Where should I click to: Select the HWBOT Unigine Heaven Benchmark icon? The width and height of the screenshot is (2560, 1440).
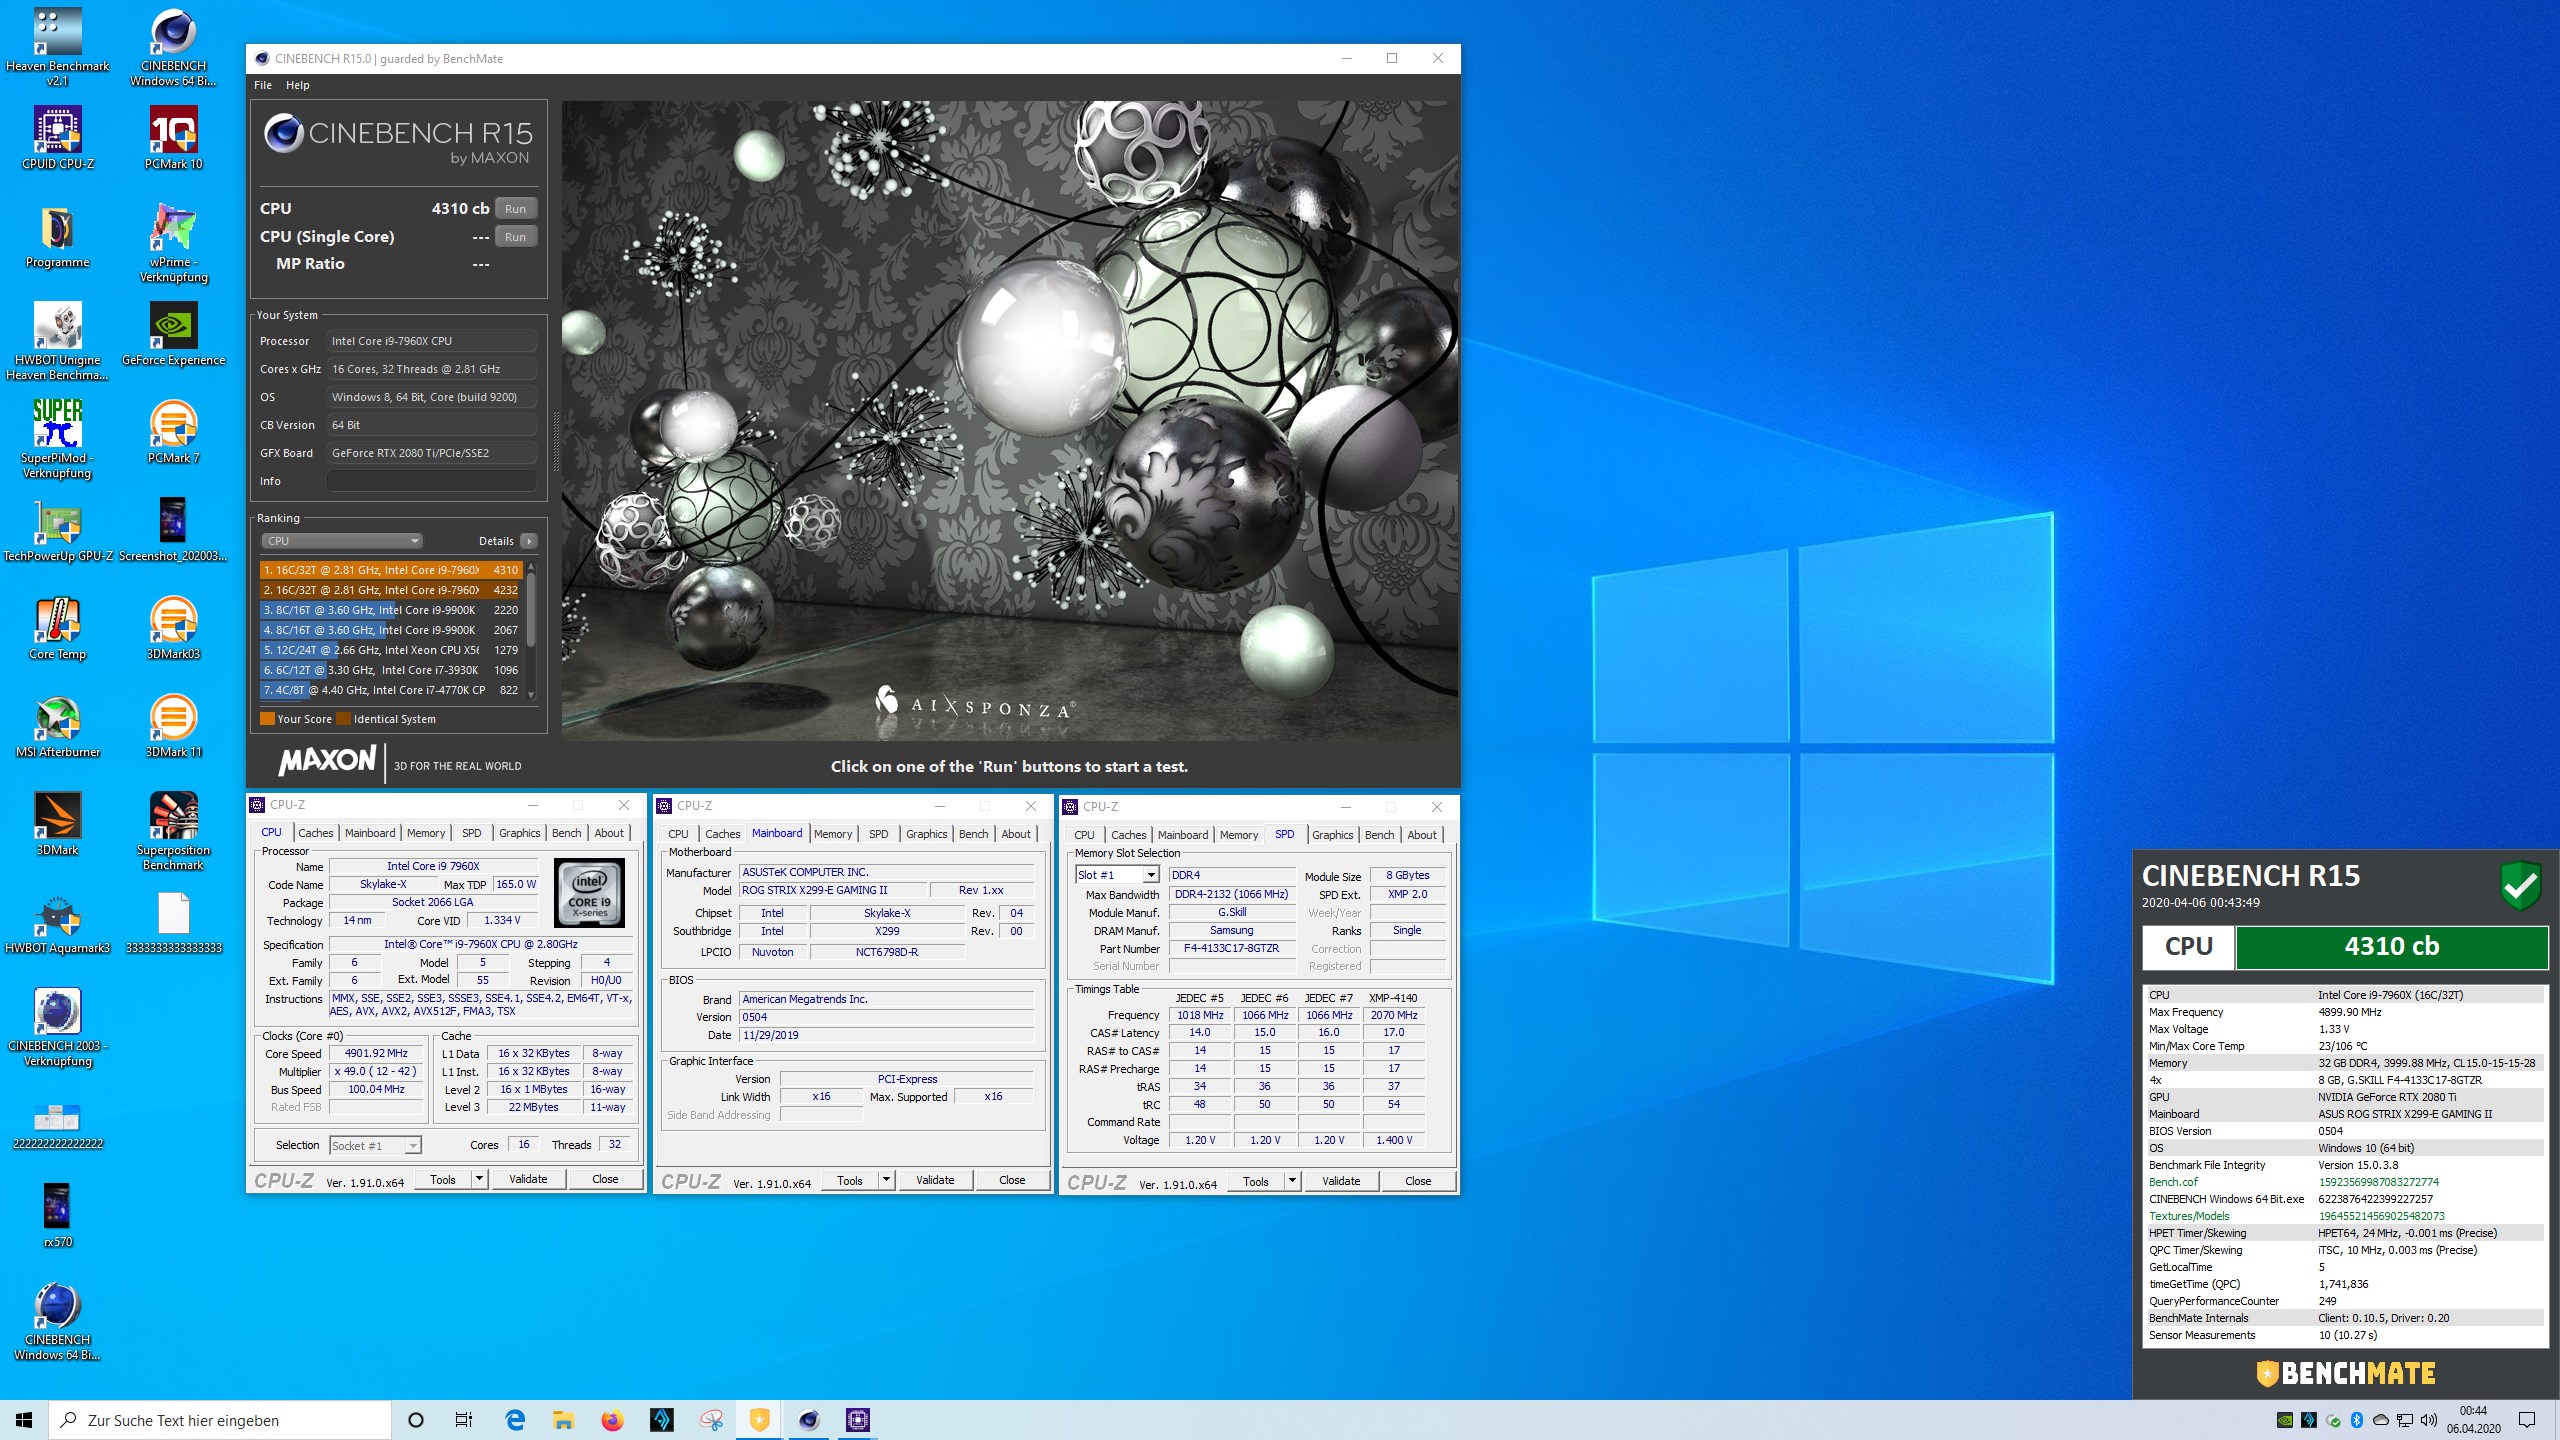coord(57,341)
